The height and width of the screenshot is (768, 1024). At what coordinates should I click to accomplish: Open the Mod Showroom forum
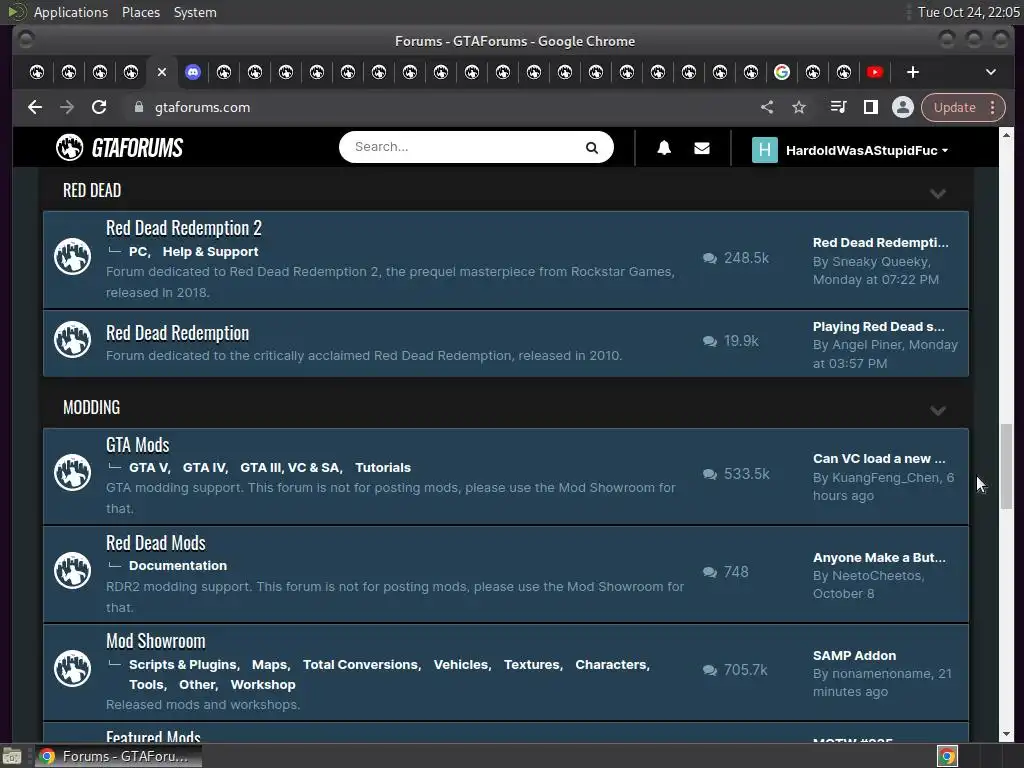[155, 641]
